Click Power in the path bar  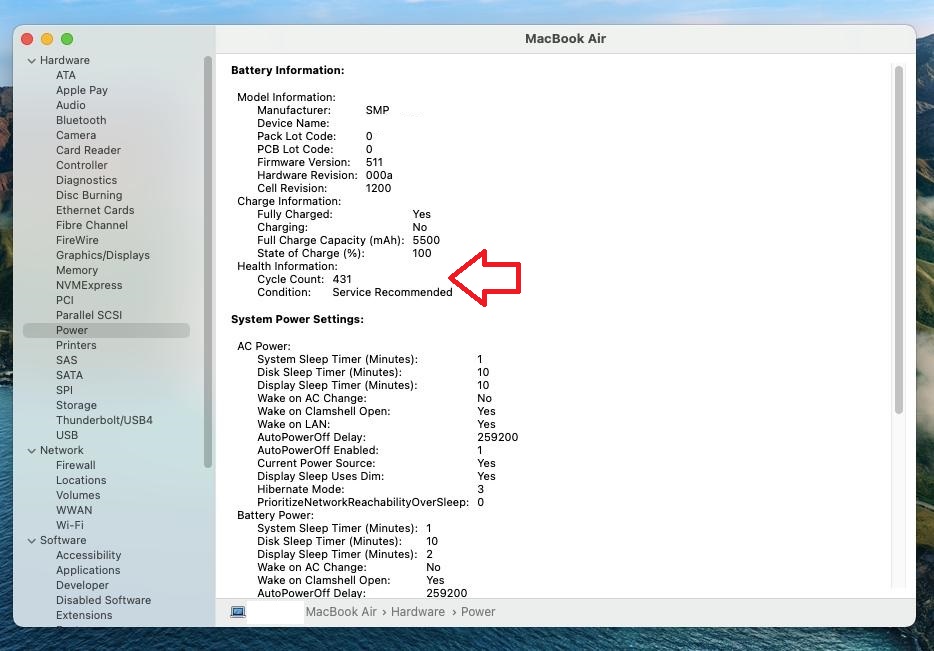click(x=478, y=612)
